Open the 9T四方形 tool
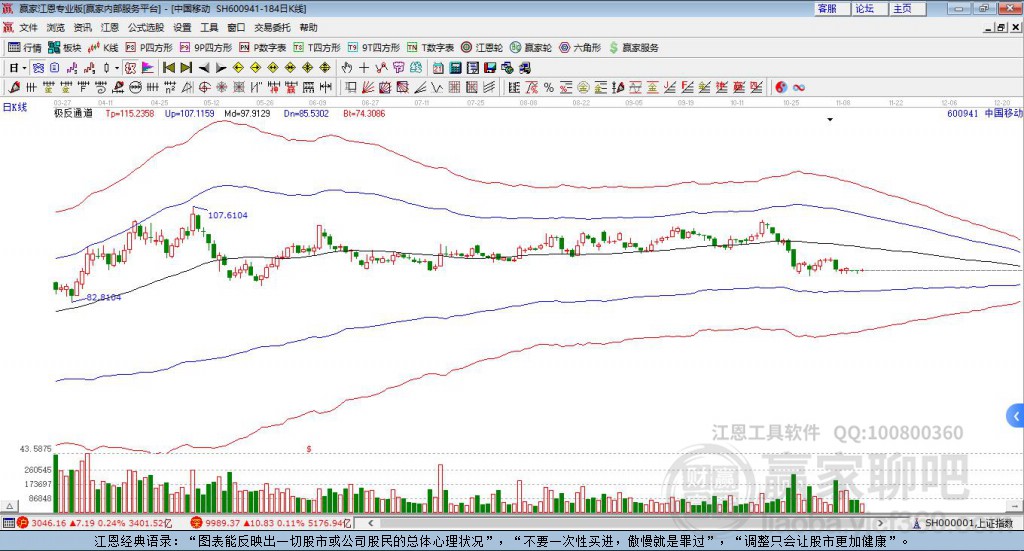Image resolution: width=1024 pixels, height=551 pixels. coord(374,48)
